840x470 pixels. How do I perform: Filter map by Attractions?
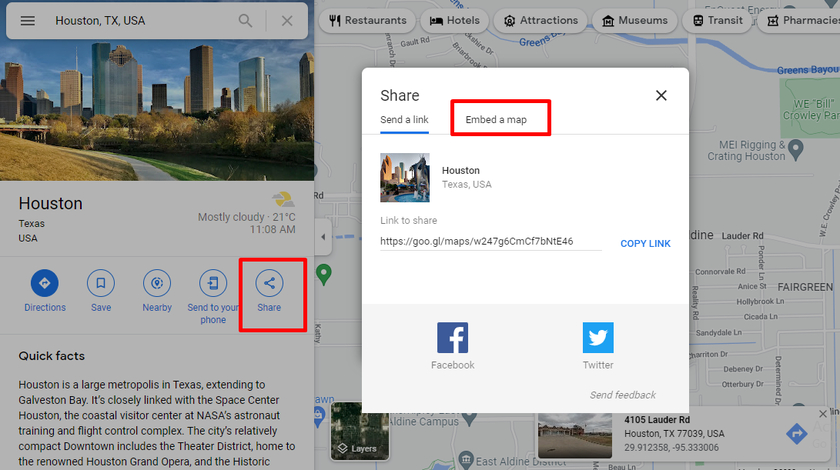click(x=541, y=20)
